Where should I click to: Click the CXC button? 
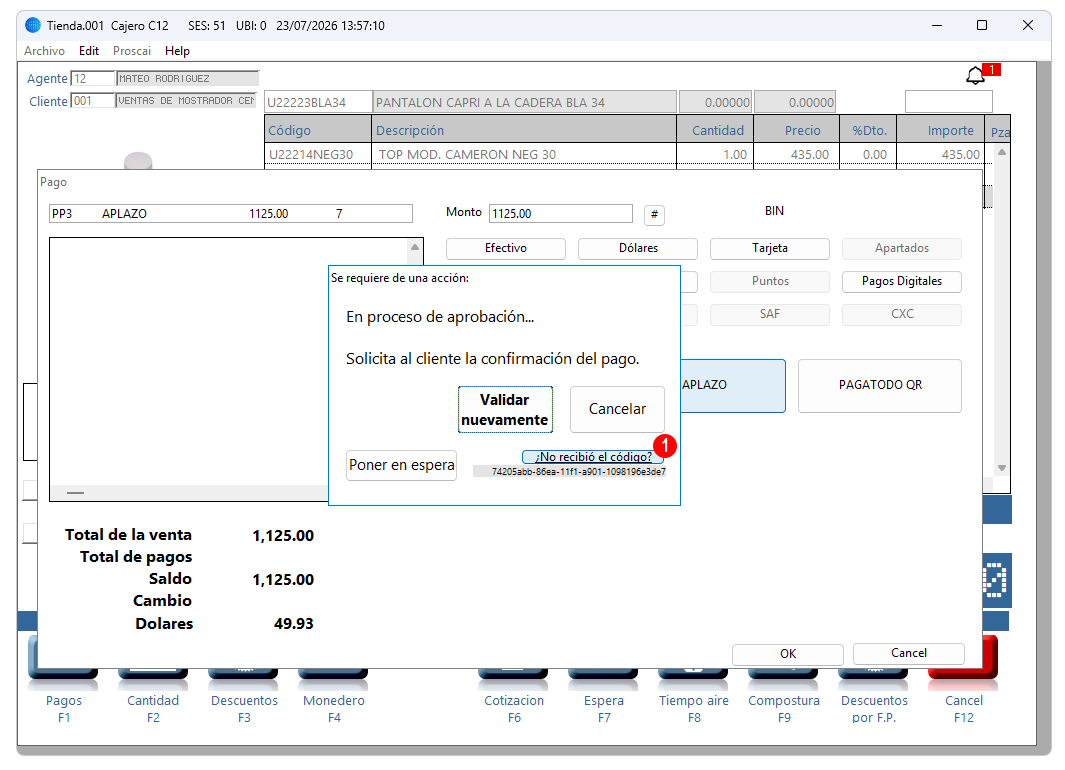[x=901, y=314]
